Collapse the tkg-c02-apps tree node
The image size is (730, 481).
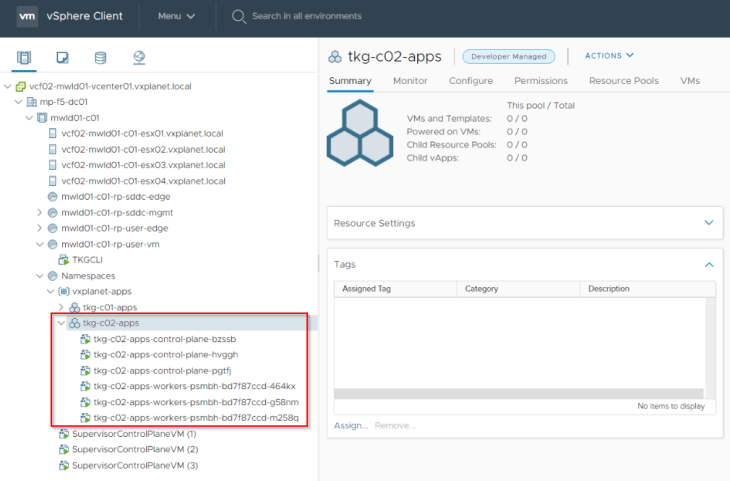click(61, 323)
